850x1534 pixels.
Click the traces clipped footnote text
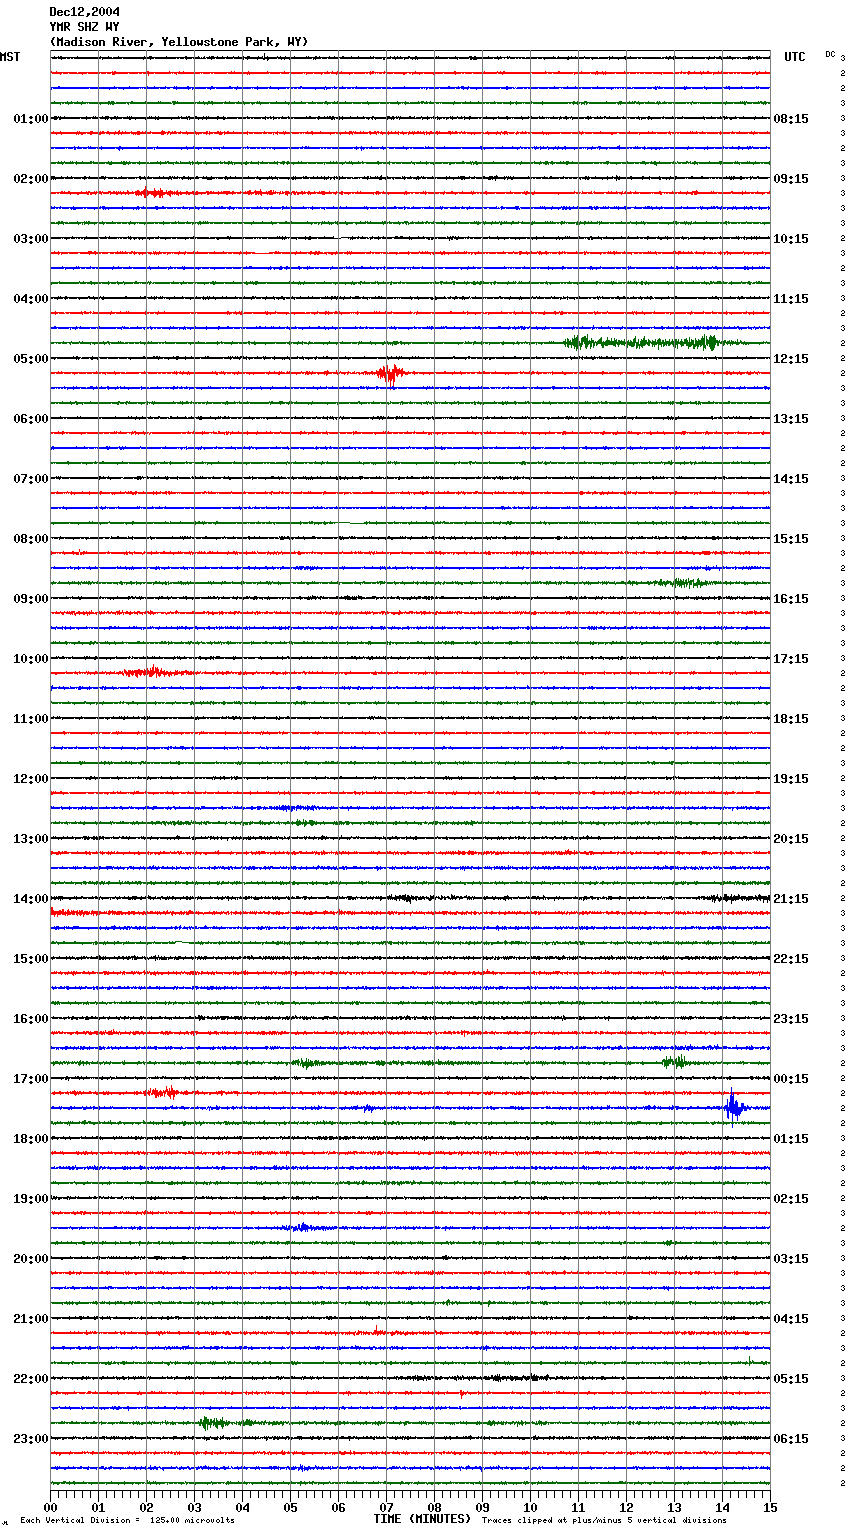604,1521
